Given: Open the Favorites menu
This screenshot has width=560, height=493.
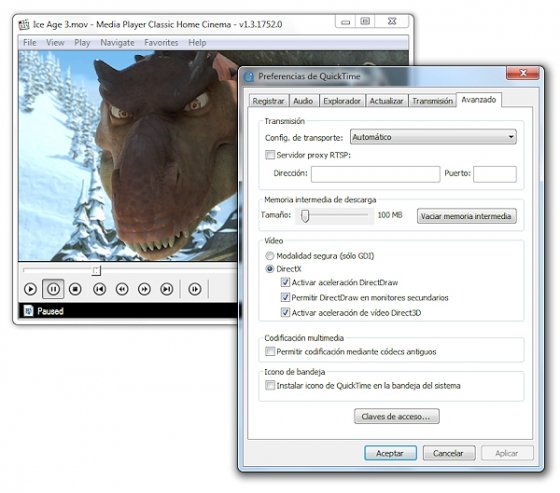Looking at the screenshot, I should click(161, 43).
